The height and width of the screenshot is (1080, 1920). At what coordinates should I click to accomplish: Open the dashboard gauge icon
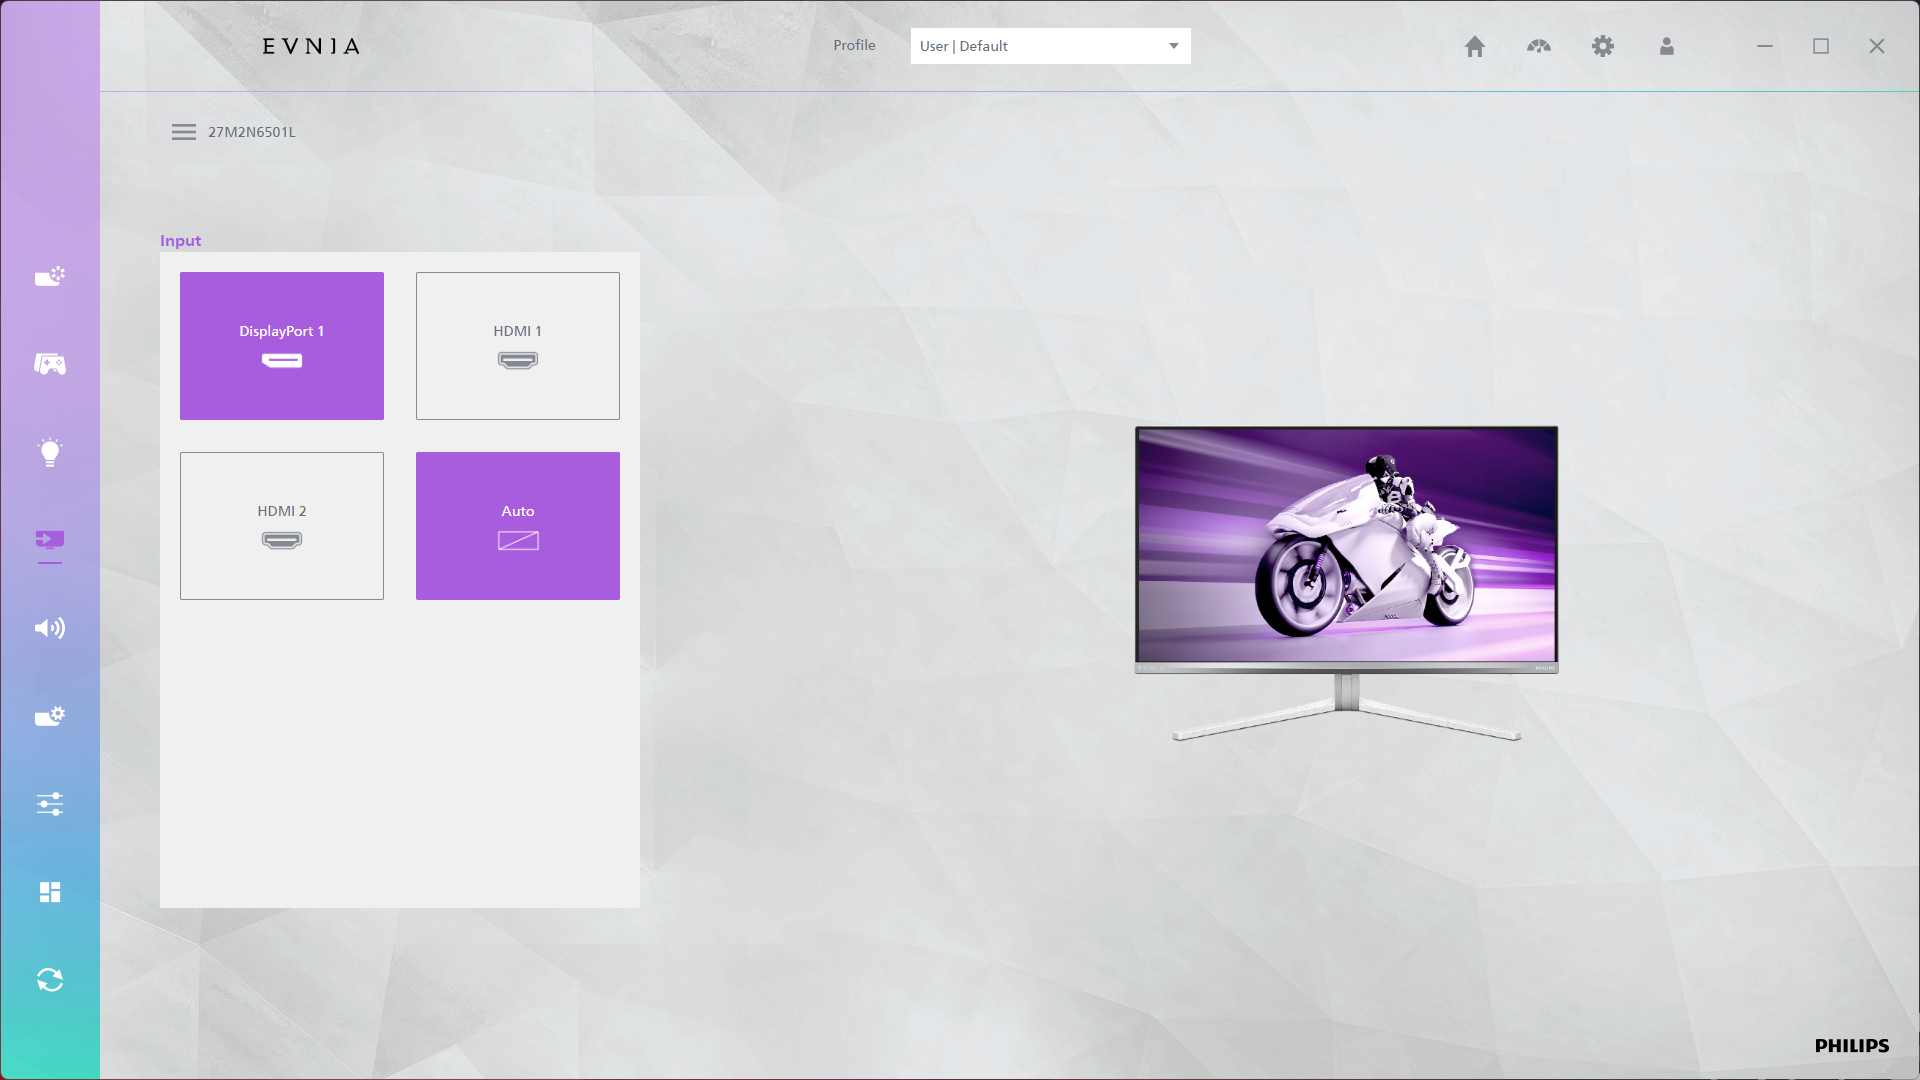coord(1539,46)
